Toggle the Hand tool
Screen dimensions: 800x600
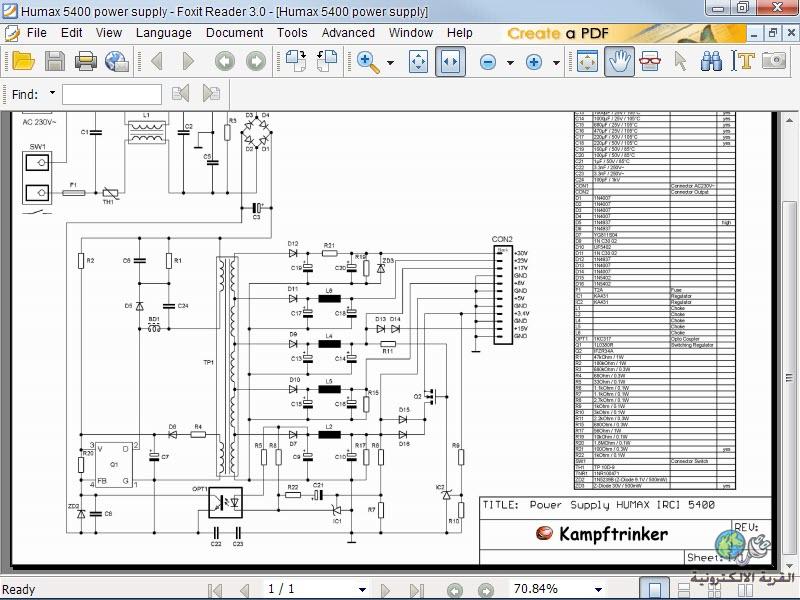(619, 62)
